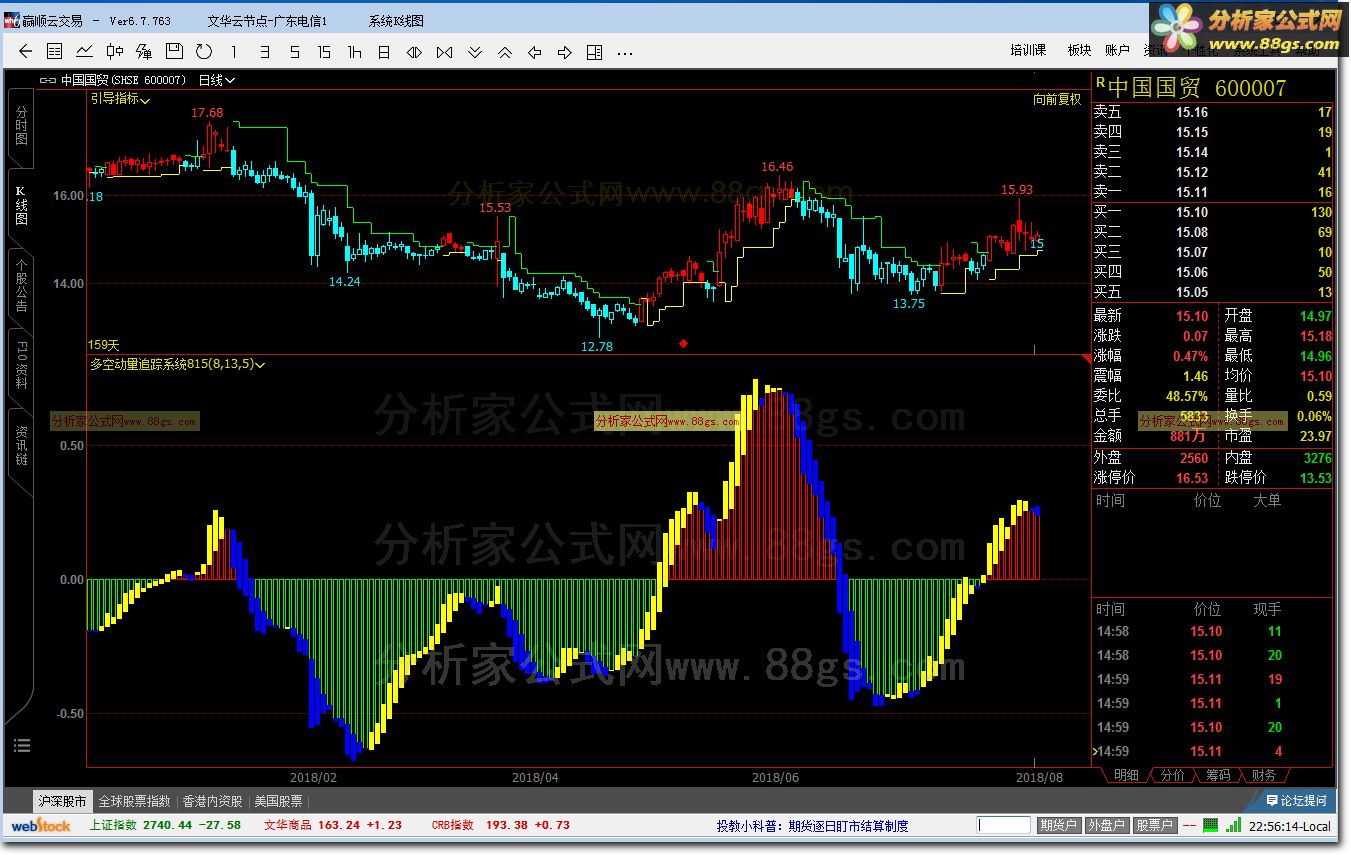Select the 3-minute period button
Viewport: 1351px width, 855px height.
(264, 51)
